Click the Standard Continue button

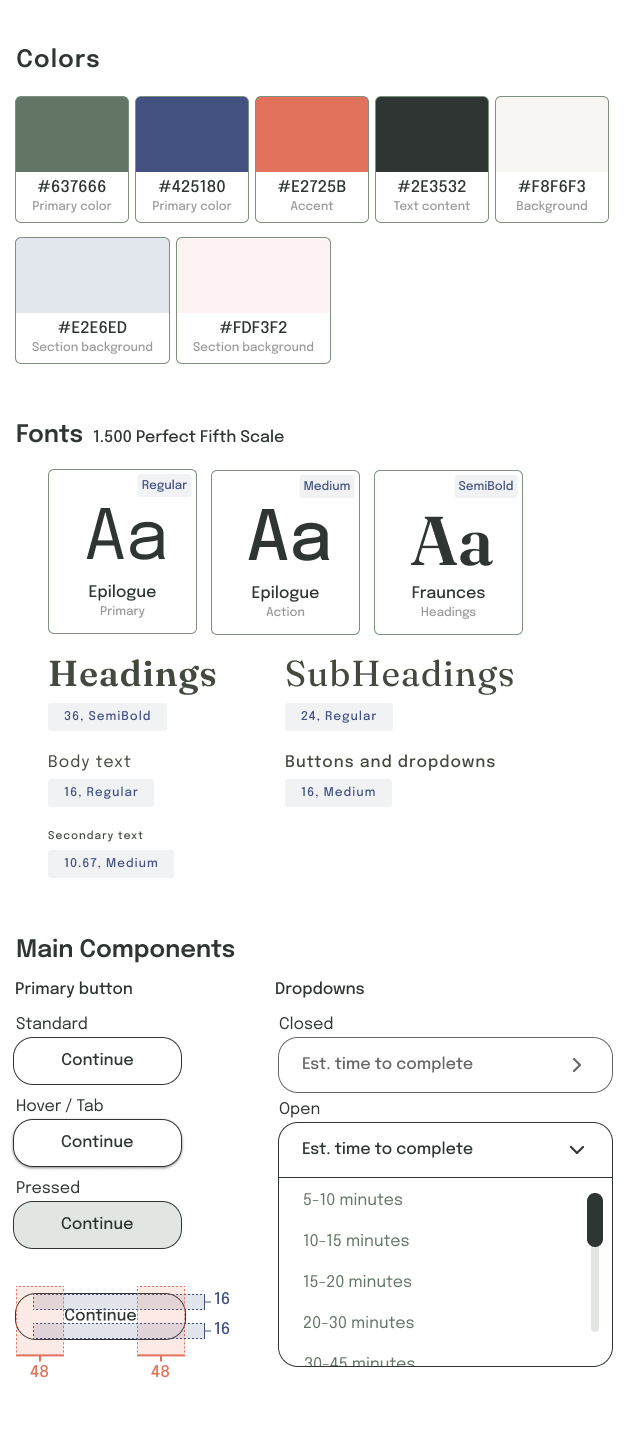[x=97, y=1060]
